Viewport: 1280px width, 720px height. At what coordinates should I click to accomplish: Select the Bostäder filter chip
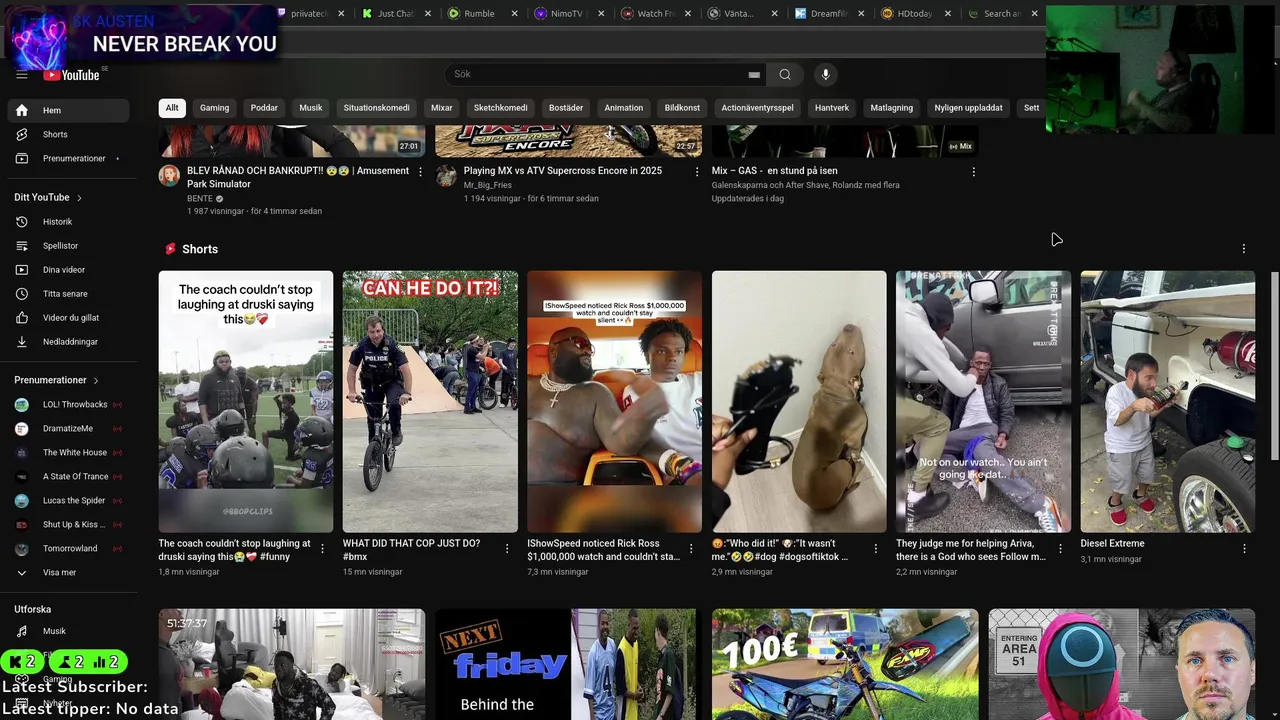click(x=566, y=108)
